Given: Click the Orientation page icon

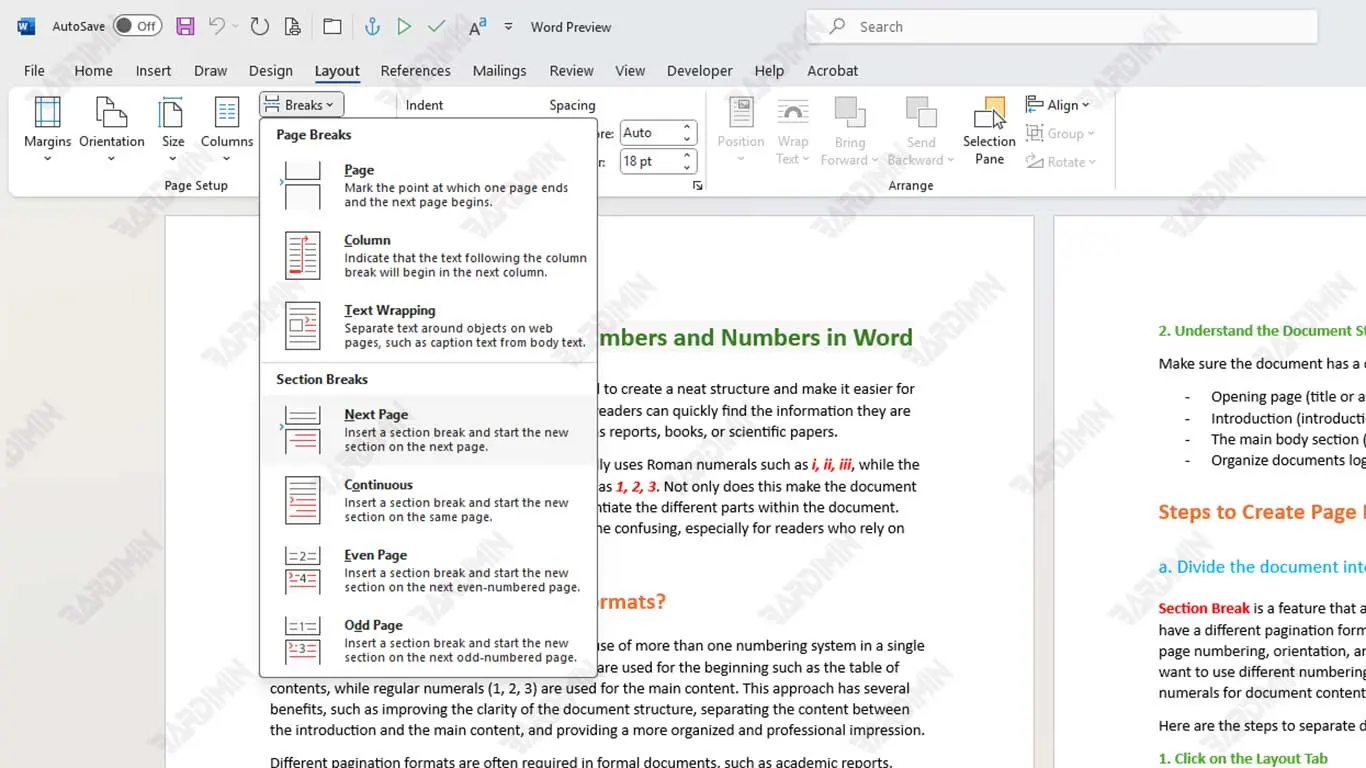Looking at the screenshot, I should (111, 112).
